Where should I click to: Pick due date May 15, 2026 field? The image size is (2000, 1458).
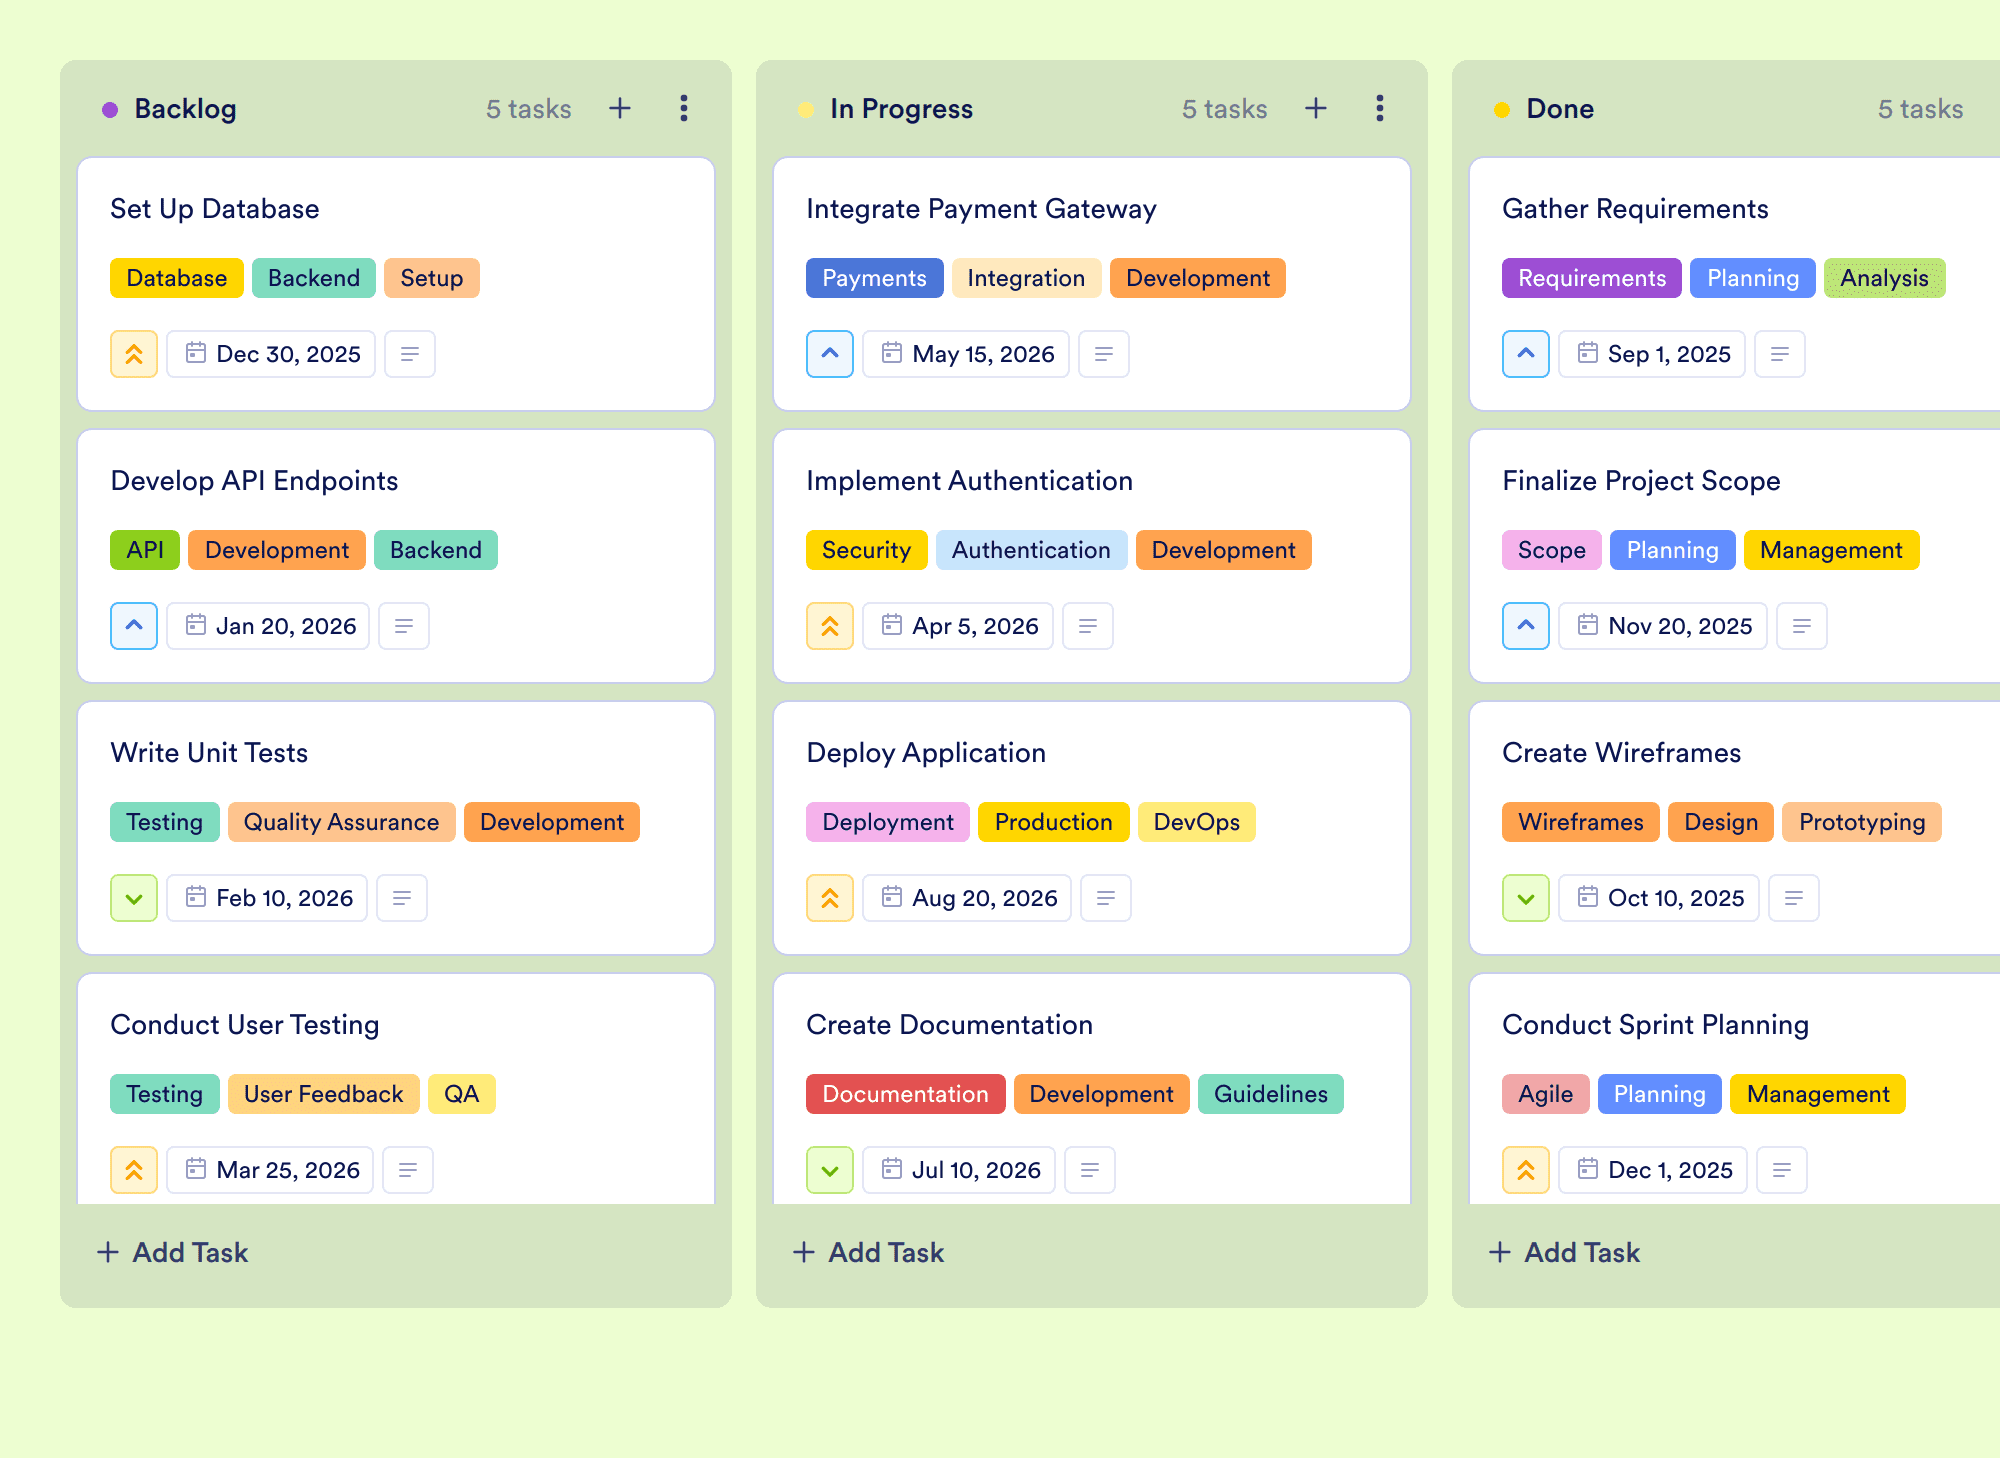[966, 354]
